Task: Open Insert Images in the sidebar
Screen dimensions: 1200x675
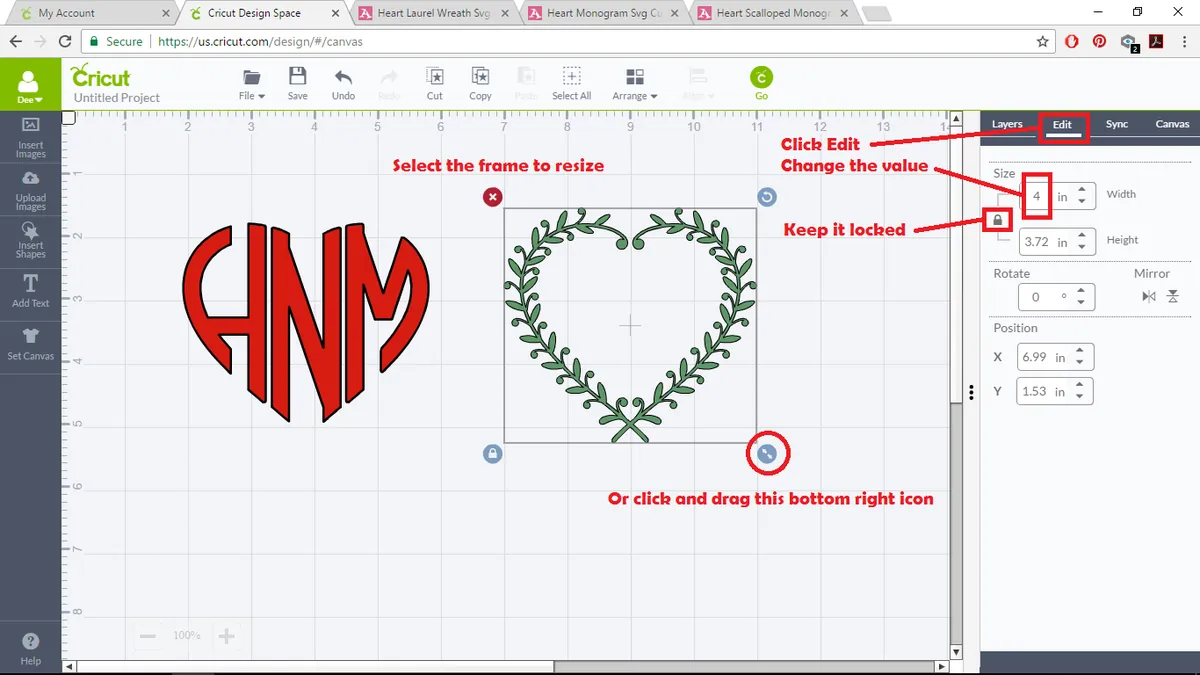Action: (30, 138)
